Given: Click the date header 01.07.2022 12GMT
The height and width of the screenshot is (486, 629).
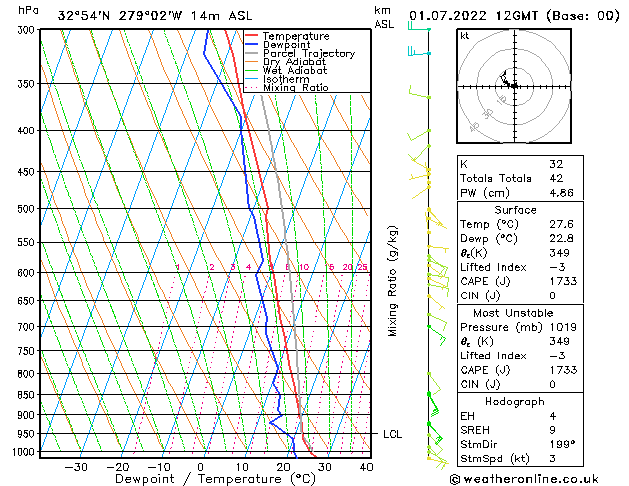Looking at the screenshot, I should (512, 15).
